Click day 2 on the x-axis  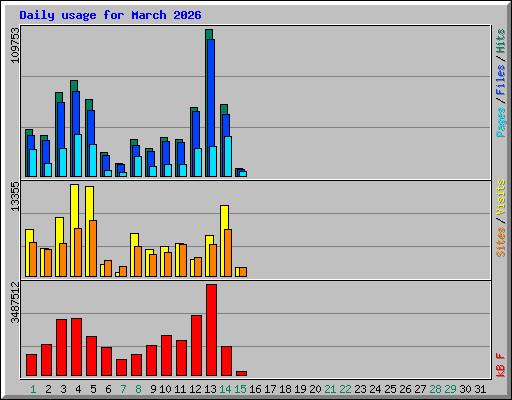(48, 389)
